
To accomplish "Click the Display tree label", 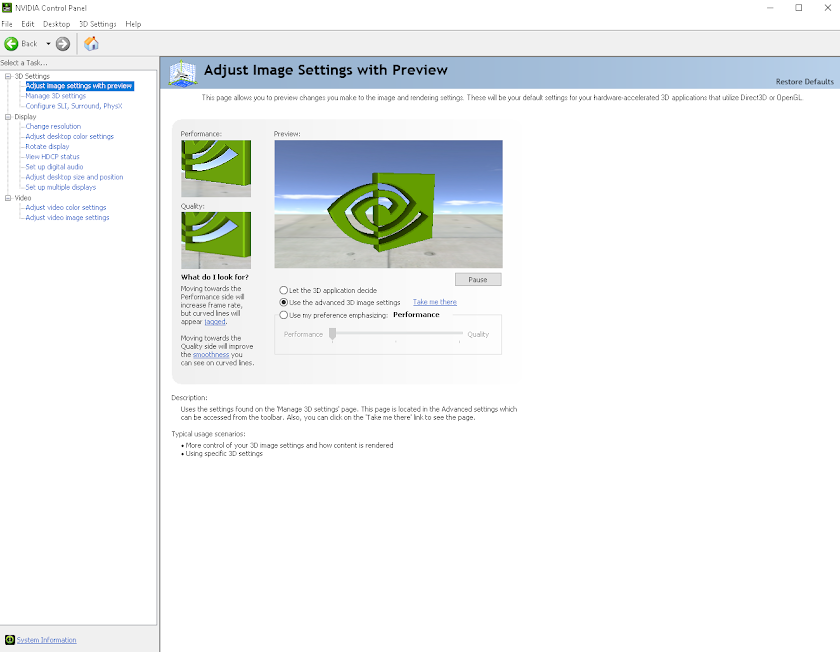I will pos(25,116).
